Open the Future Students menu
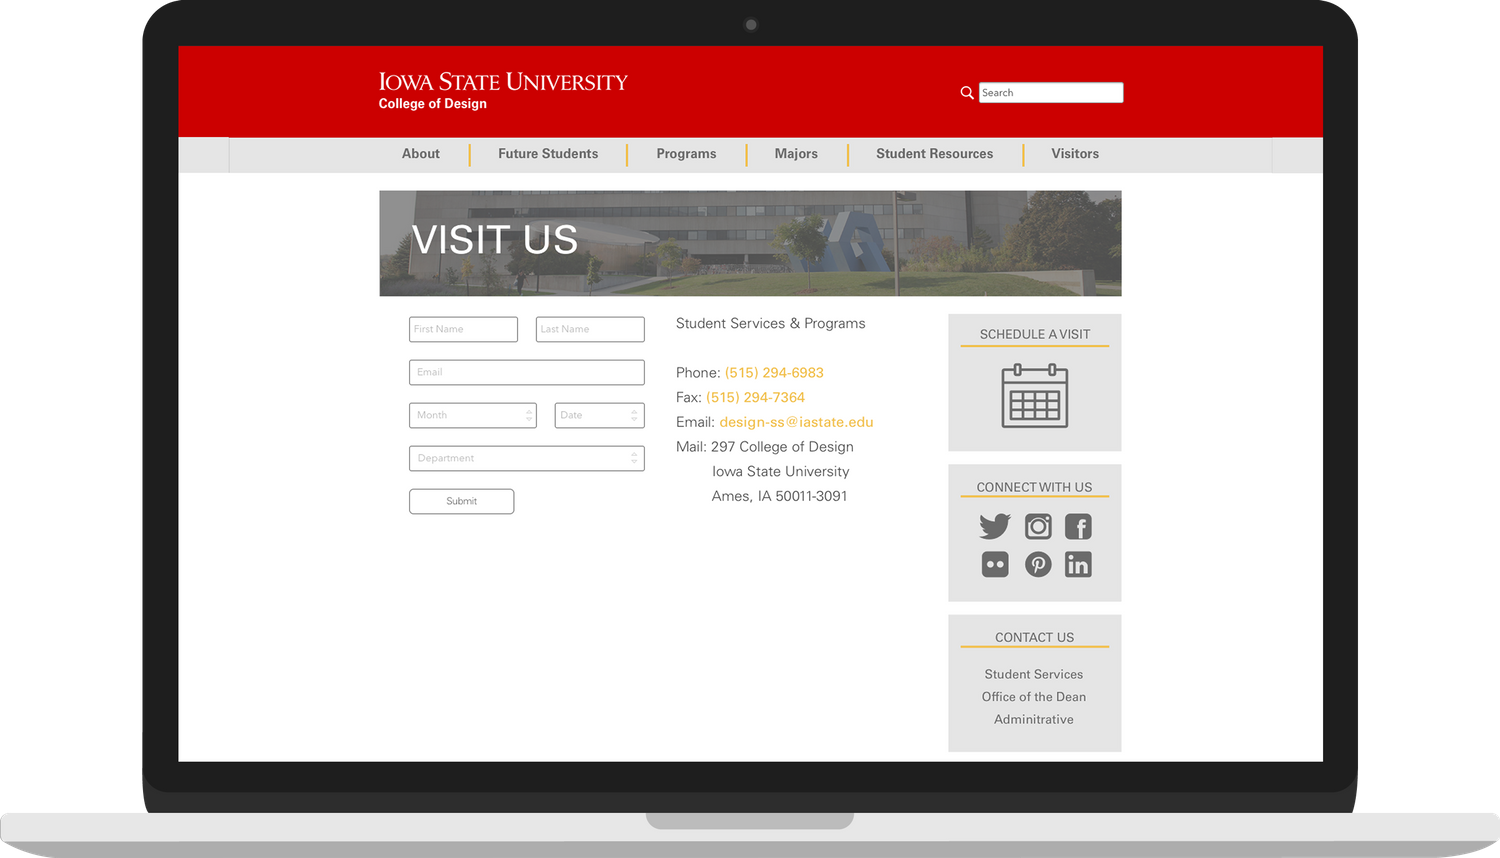 [548, 154]
